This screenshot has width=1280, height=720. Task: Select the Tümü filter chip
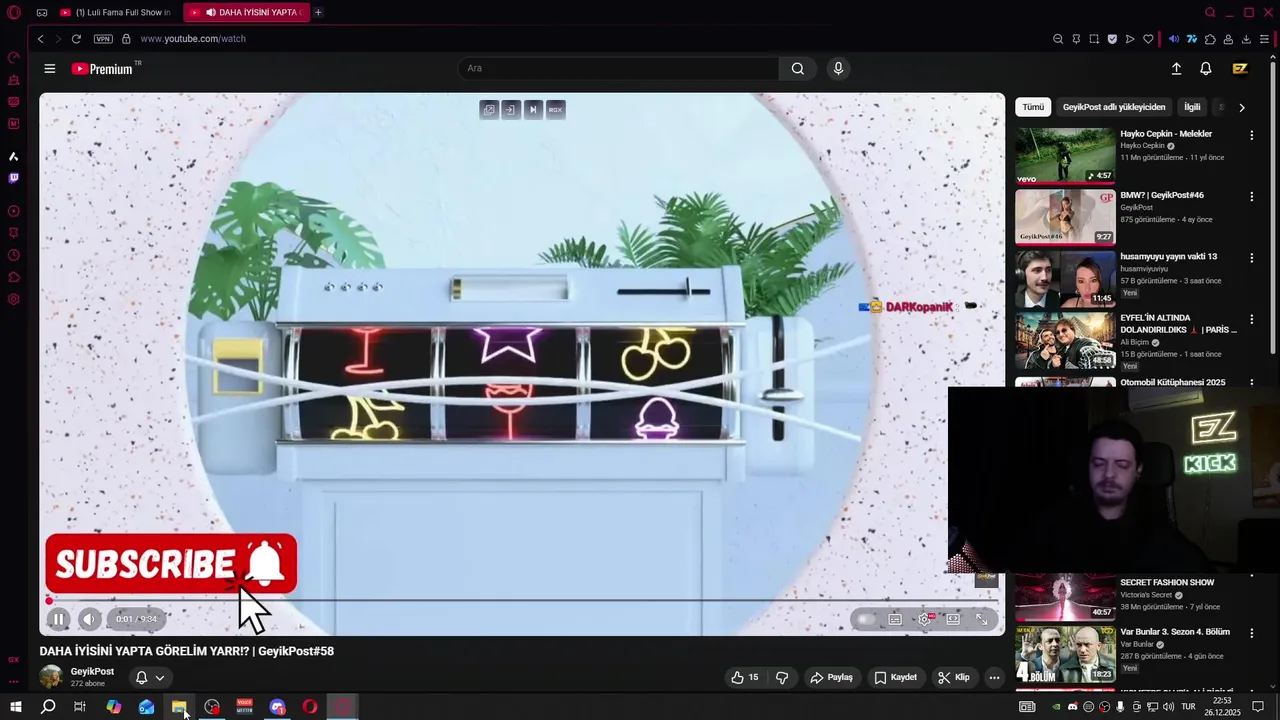[1033, 107]
